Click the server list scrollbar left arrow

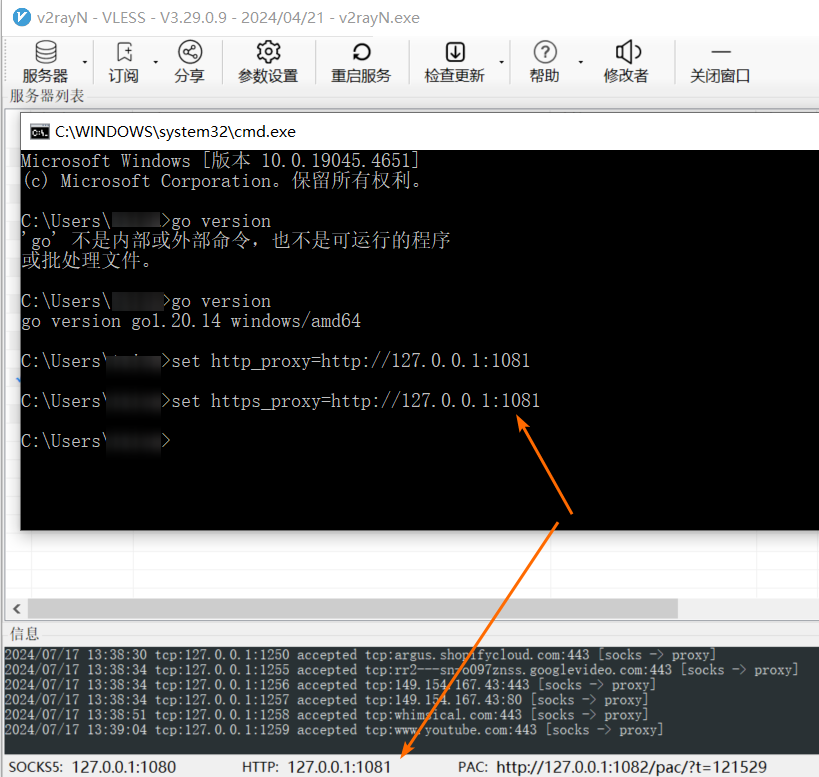point(16,608)
